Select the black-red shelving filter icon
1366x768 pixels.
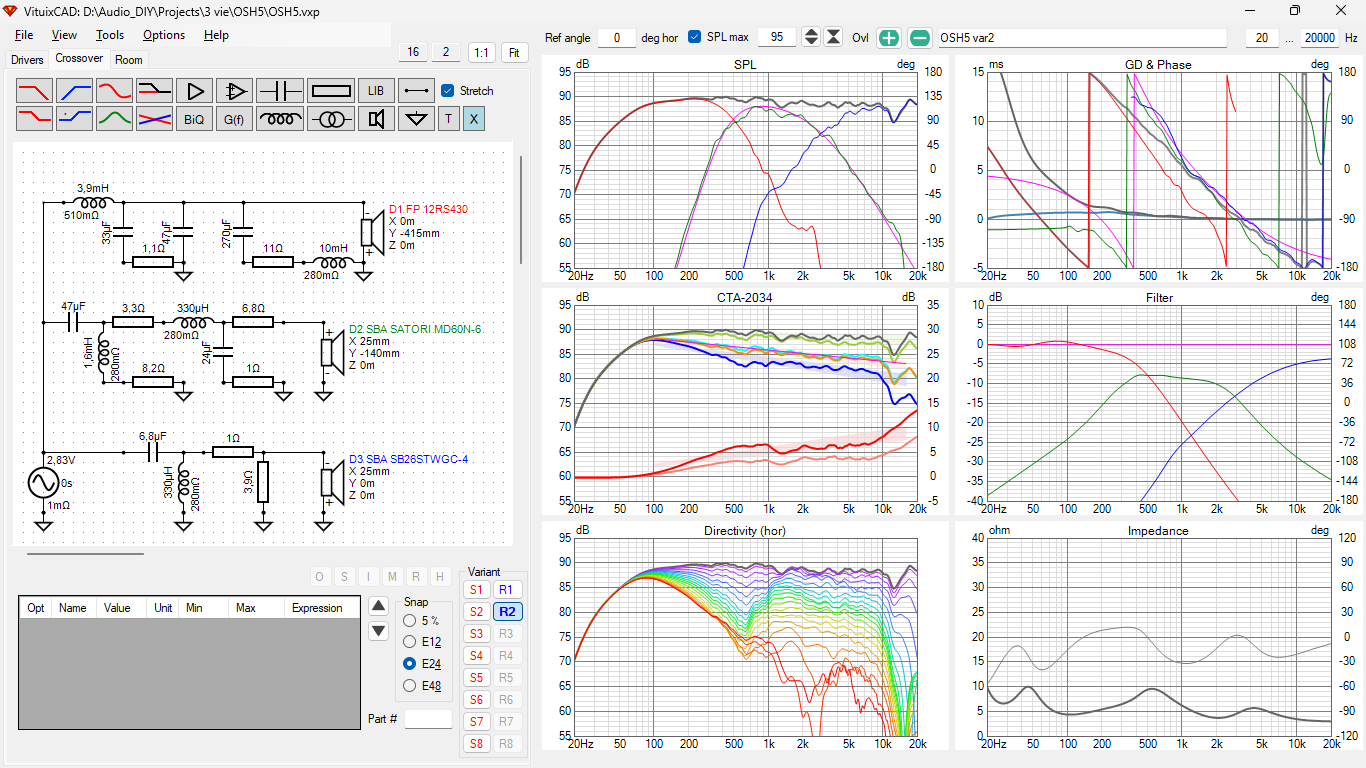pos(154,91)
